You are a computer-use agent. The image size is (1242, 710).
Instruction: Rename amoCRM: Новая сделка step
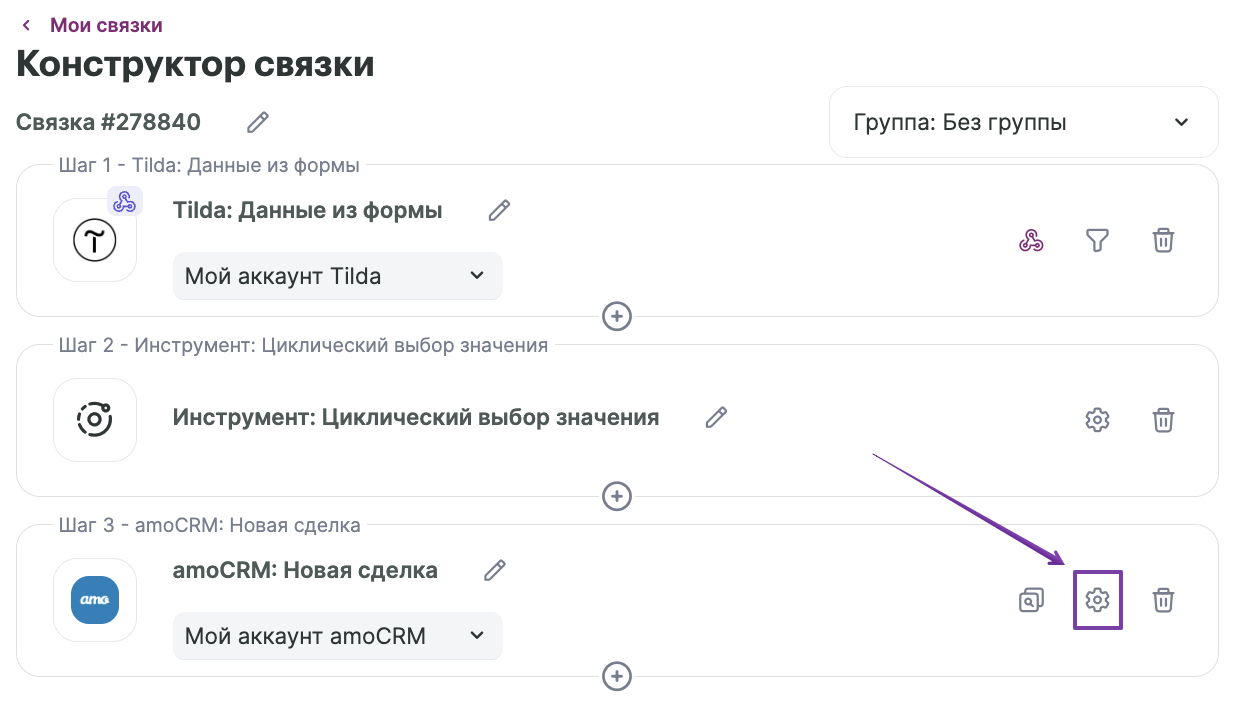coord(494,571)
